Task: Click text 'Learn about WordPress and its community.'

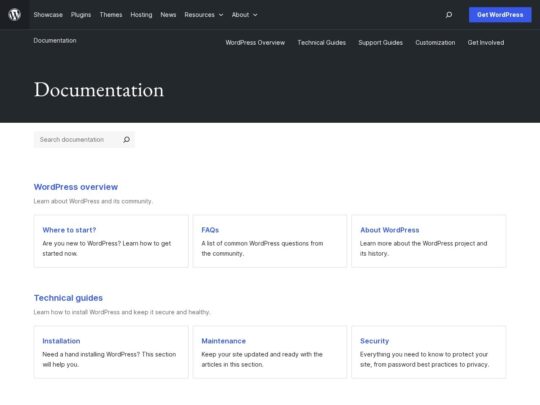Action: [x=93, y=201]
